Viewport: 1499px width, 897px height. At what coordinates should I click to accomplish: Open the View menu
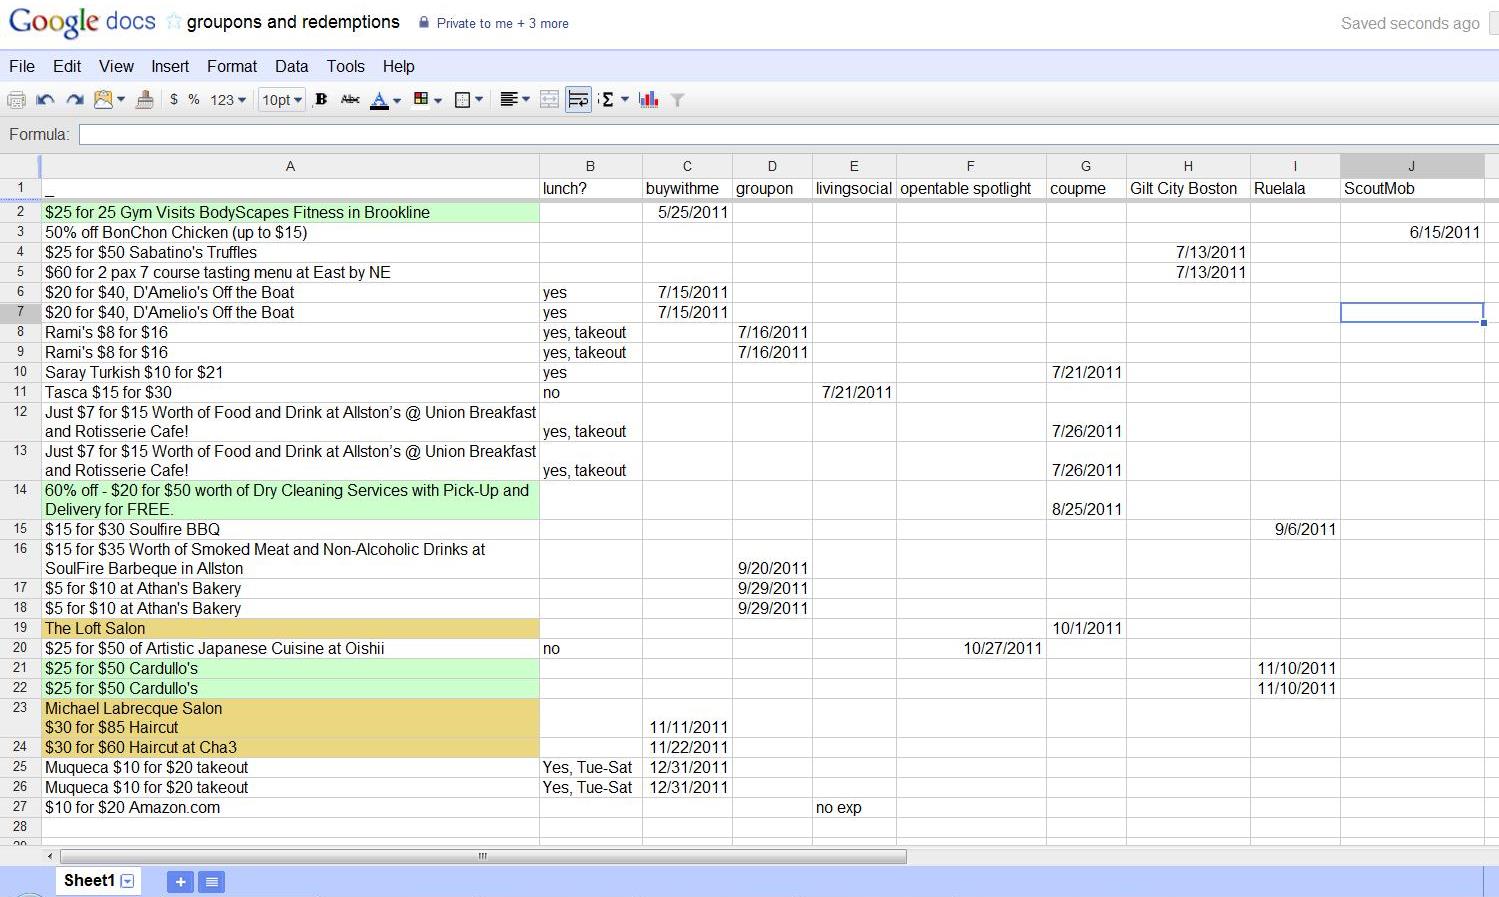[116, 66]
